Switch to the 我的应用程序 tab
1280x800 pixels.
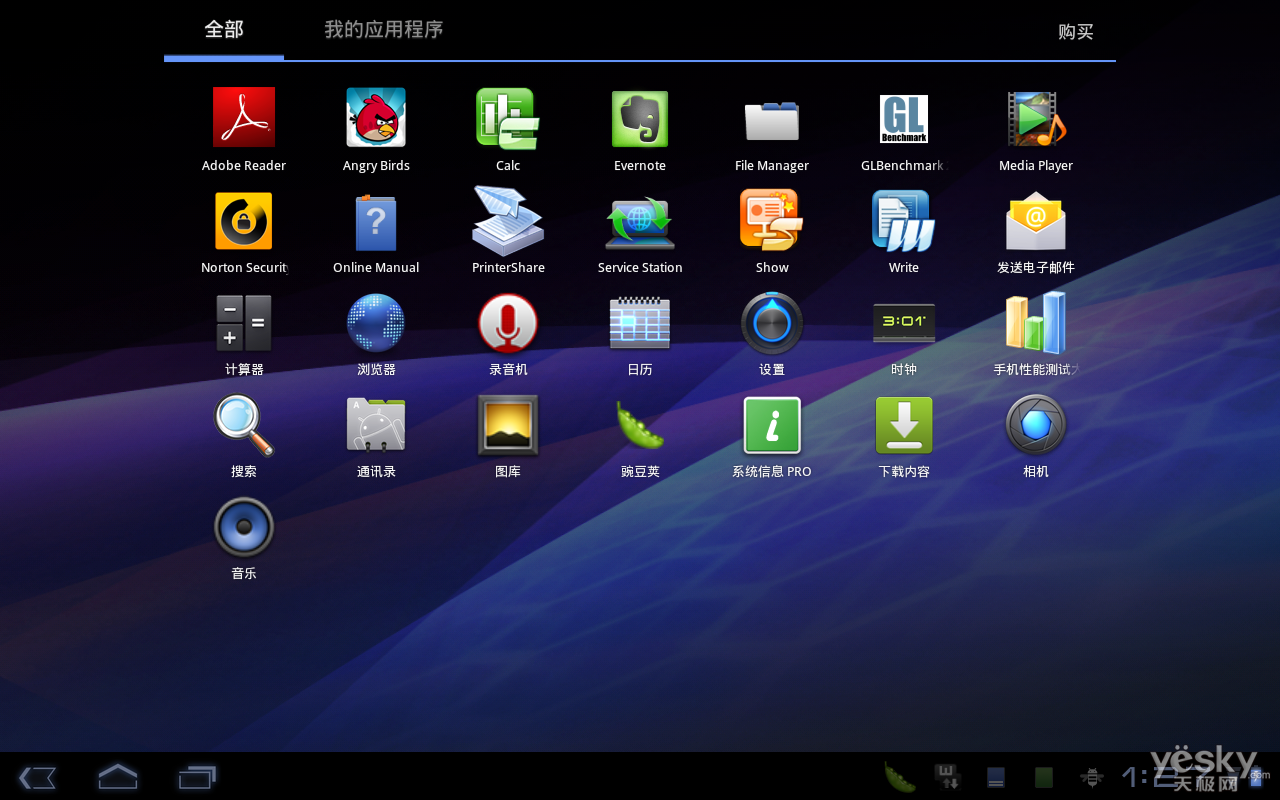pos(384,30)
